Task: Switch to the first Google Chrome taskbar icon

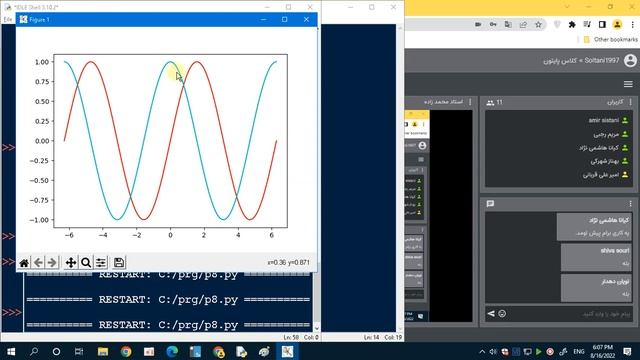Action: [x=126, y=351]
